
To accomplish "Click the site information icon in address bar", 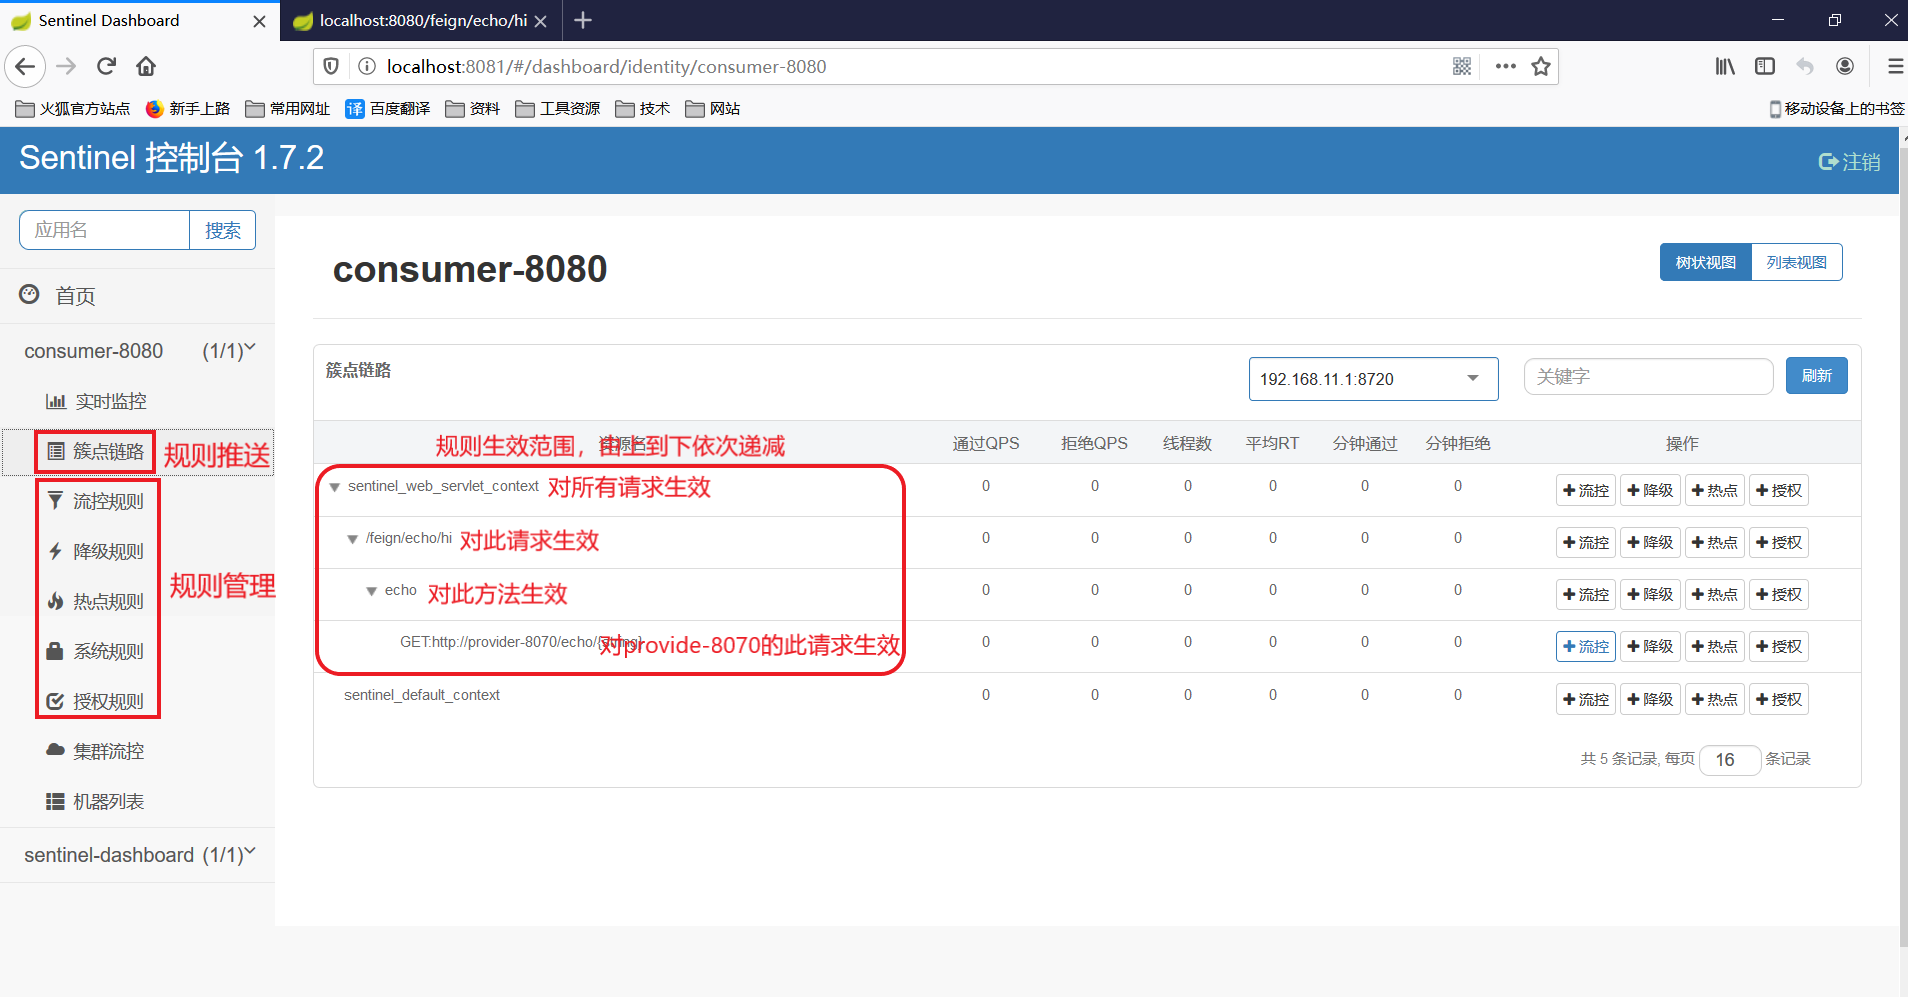I will 367,67.
